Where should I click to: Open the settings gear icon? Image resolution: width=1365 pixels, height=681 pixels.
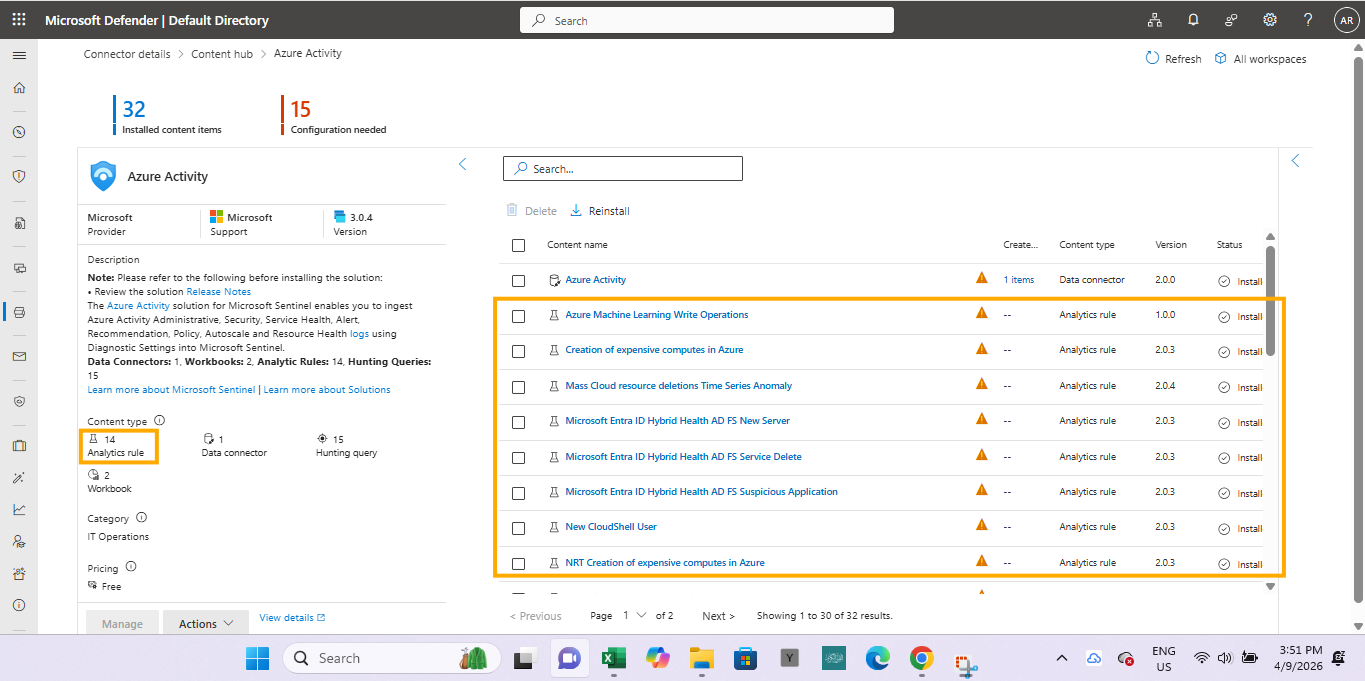[x=1270, y=20]
